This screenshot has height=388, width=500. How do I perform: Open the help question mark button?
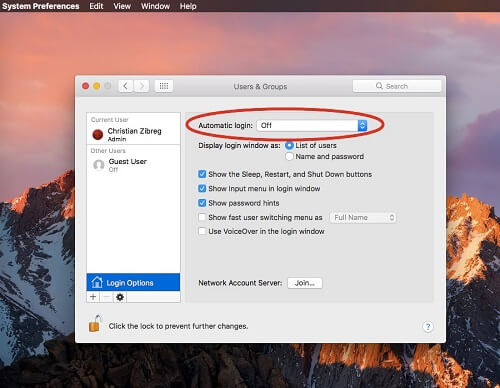[428, 326]
